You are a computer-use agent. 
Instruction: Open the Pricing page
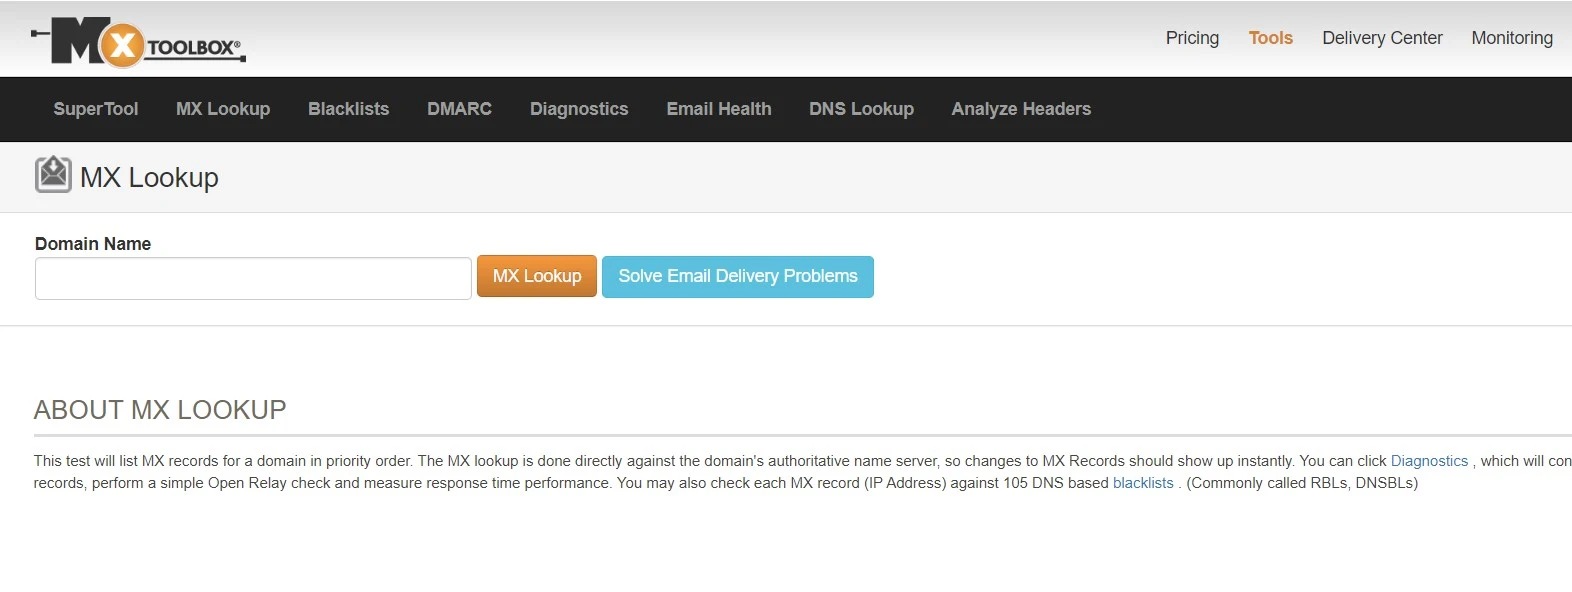(1192, 38)
